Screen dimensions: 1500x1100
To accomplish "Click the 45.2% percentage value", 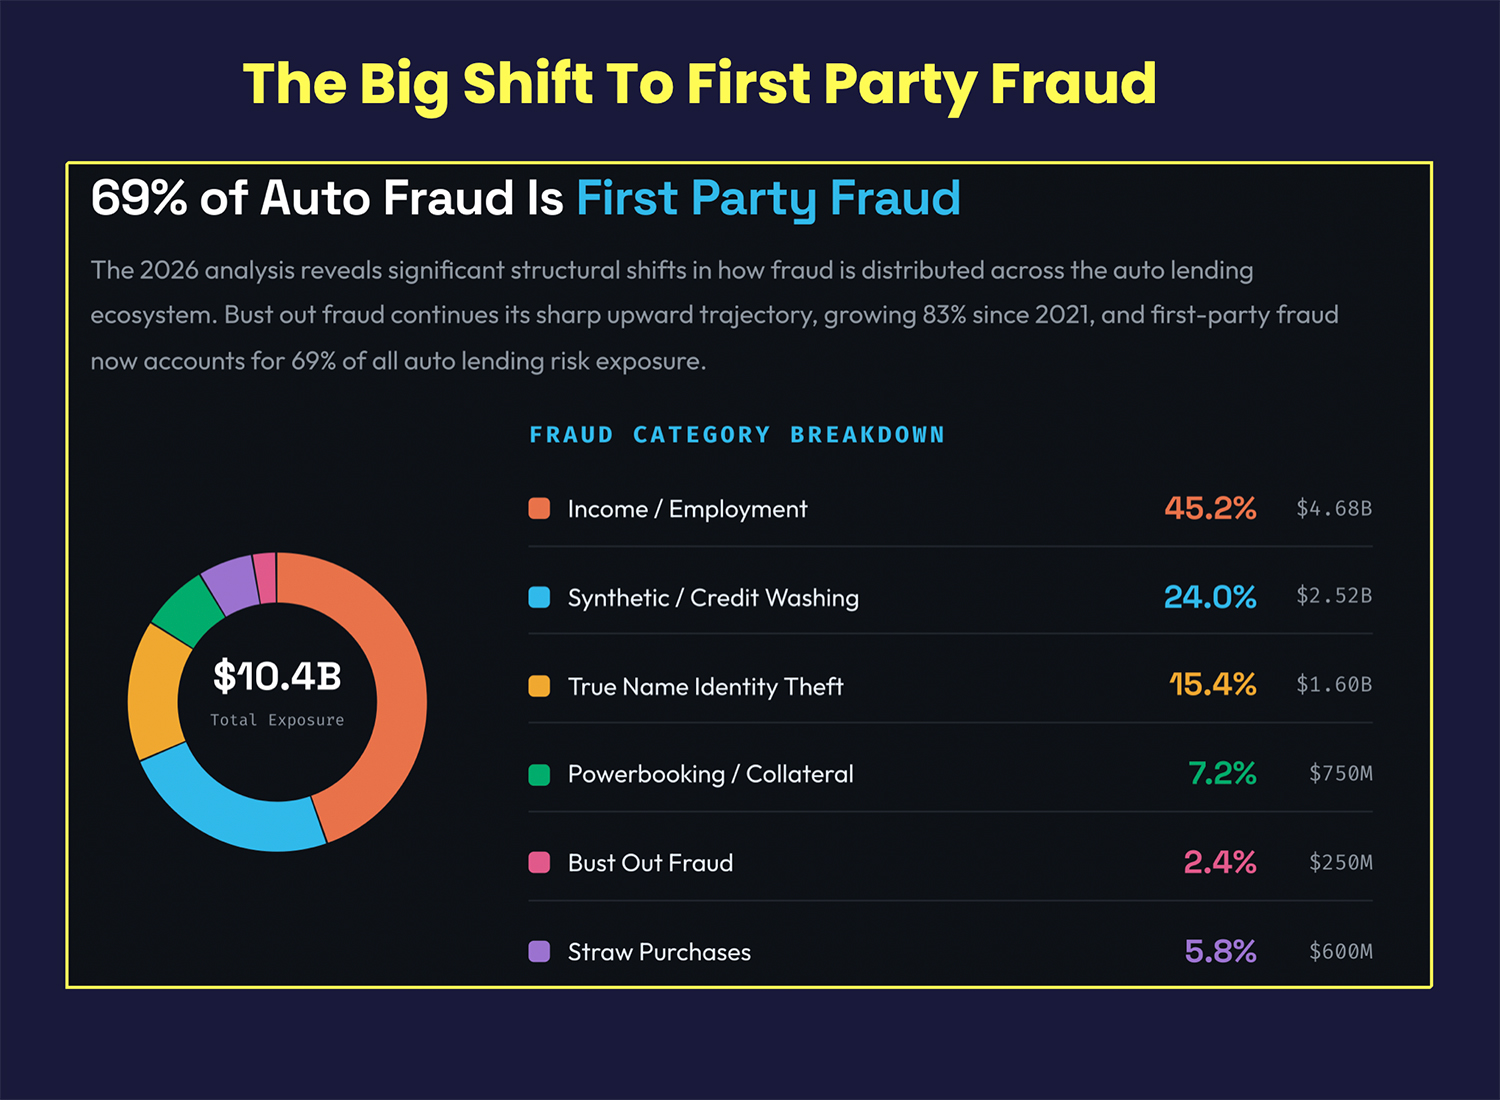I will tap(1210, 508).
